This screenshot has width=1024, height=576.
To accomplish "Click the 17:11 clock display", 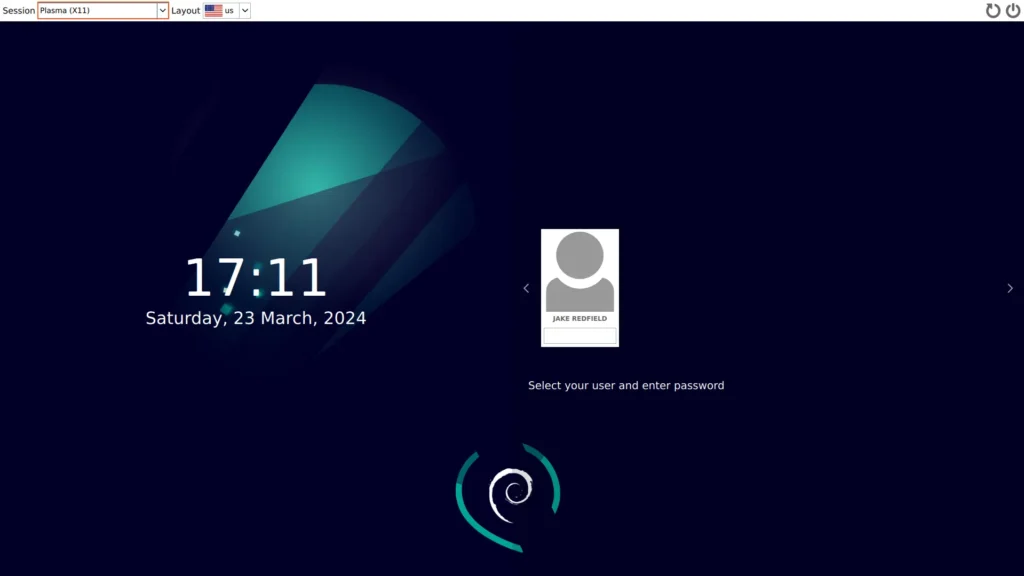I will click(256, 278).
